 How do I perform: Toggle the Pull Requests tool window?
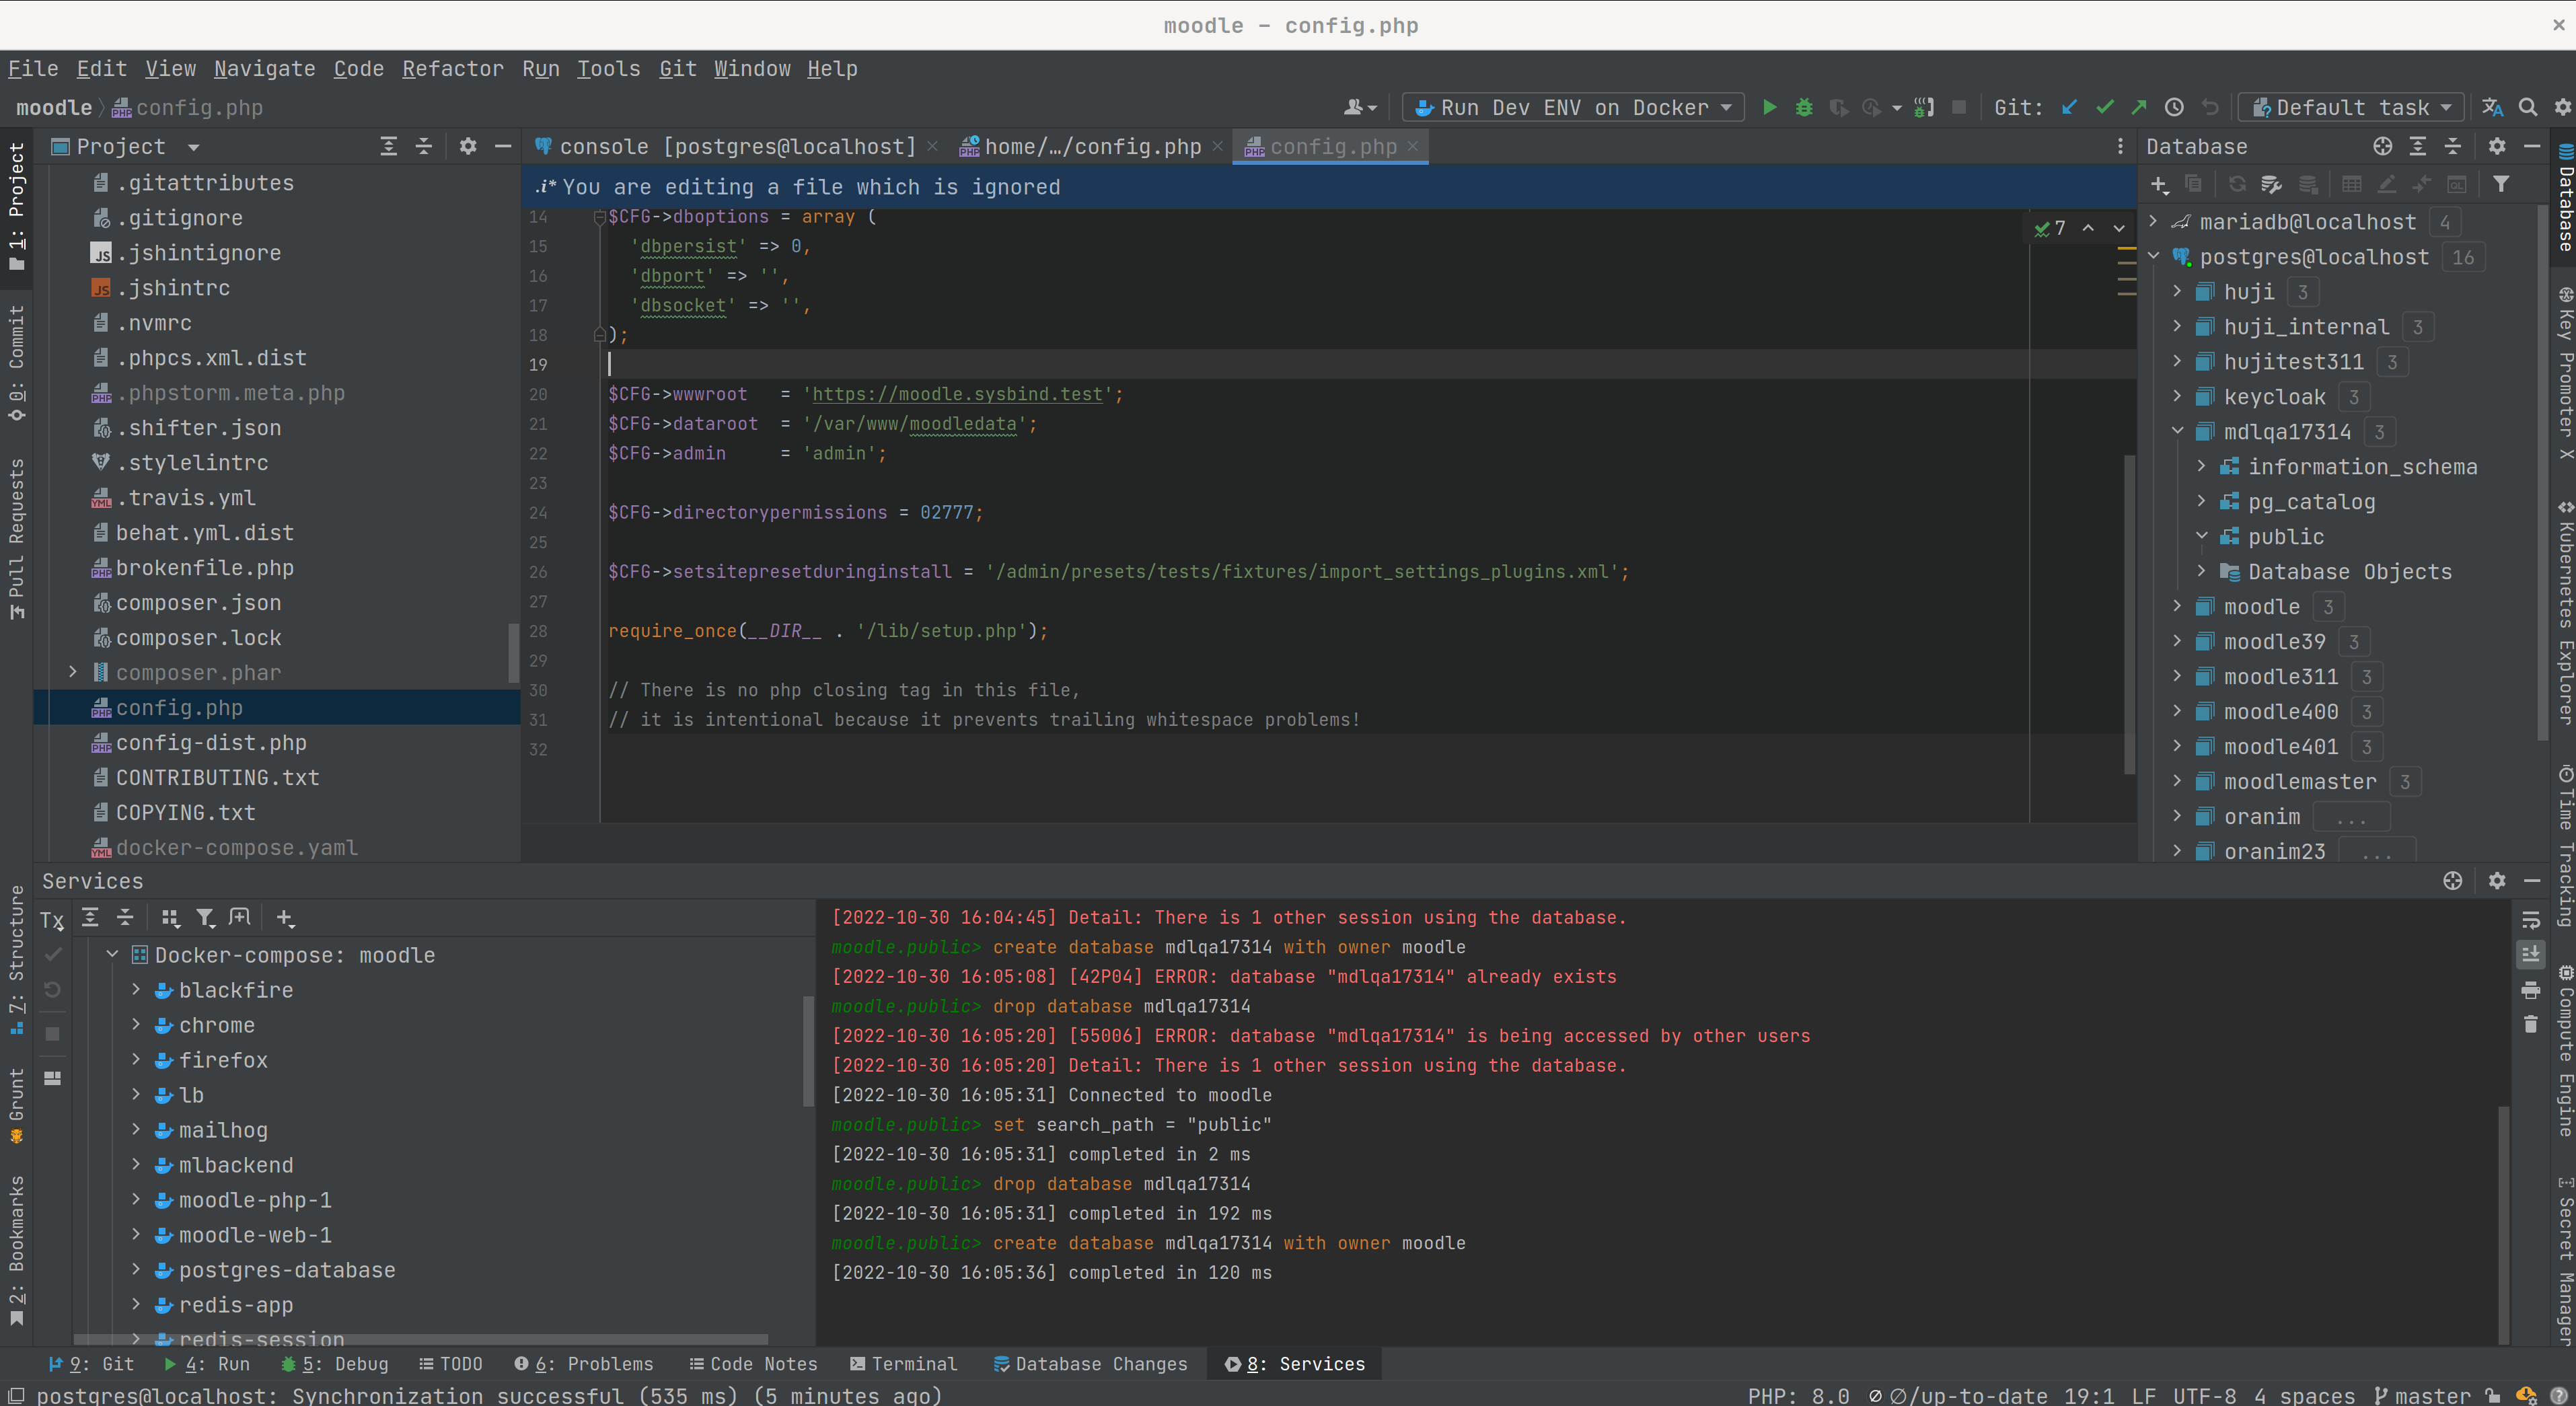click(x=16, y=539)
